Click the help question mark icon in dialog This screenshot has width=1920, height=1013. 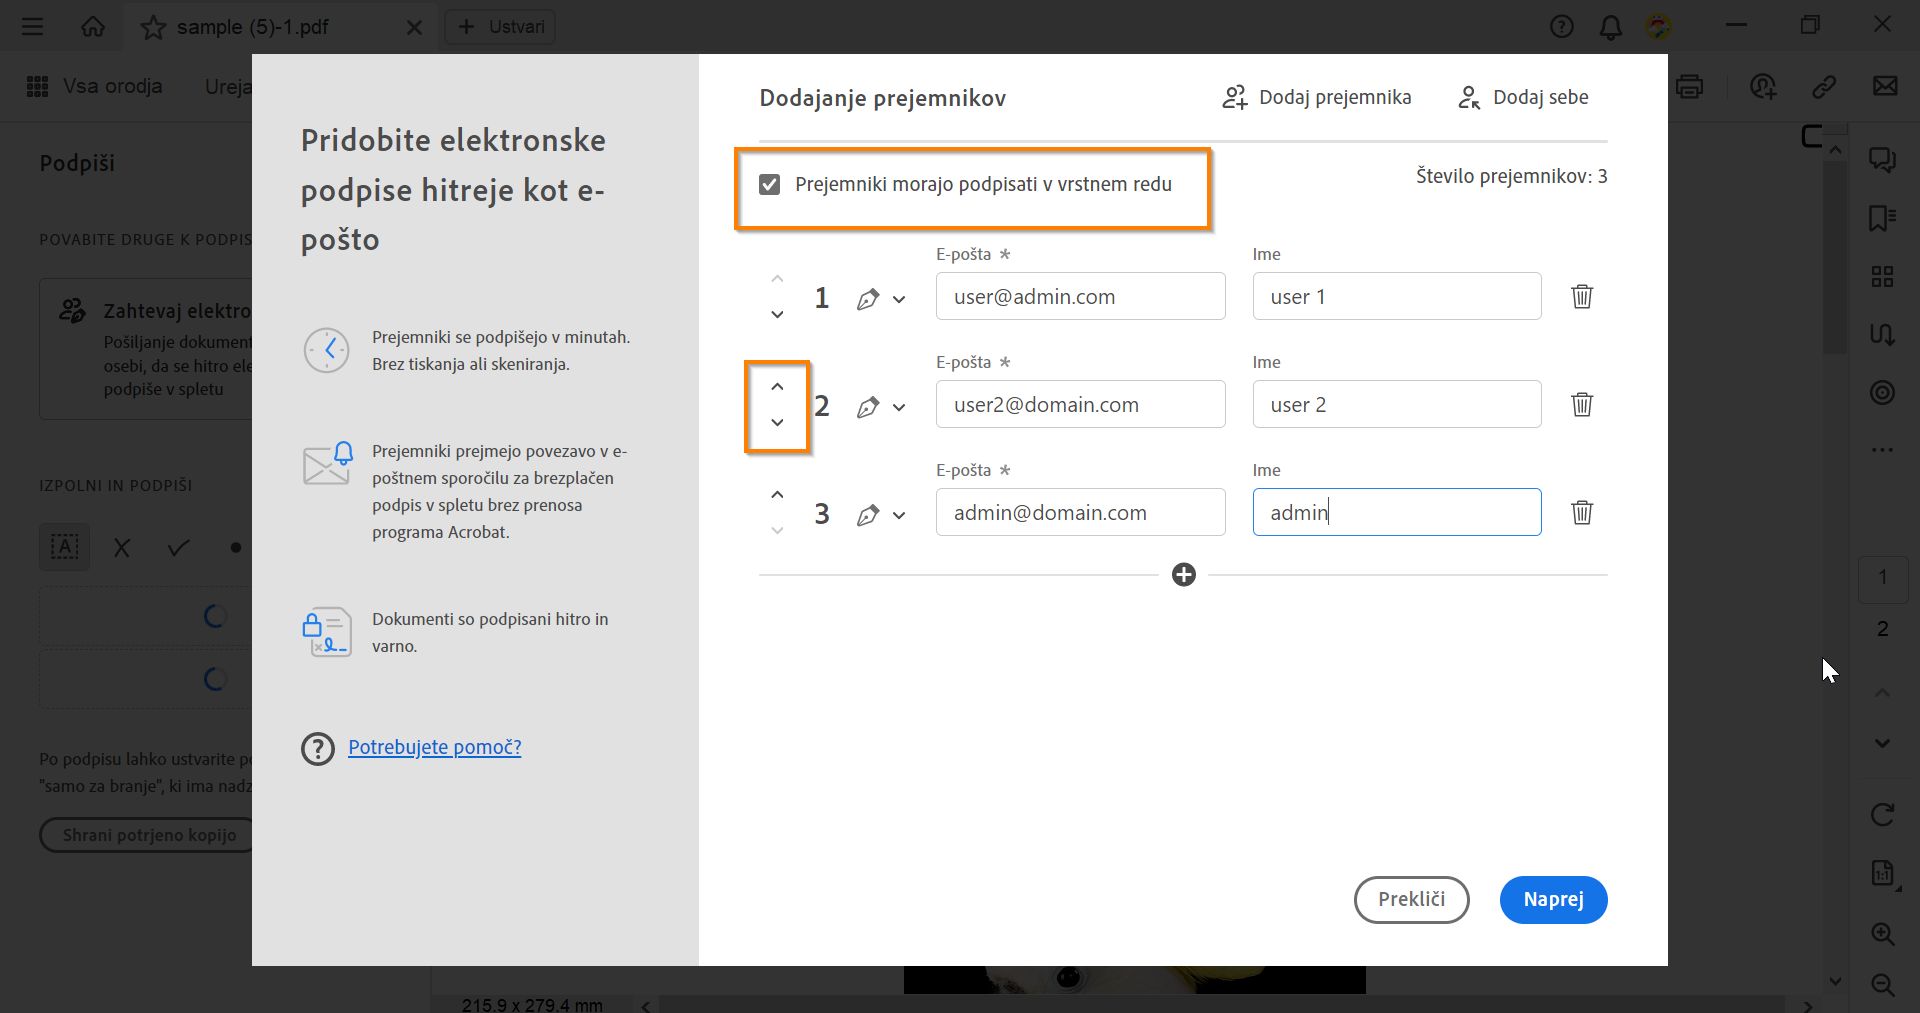click(318, 748)
